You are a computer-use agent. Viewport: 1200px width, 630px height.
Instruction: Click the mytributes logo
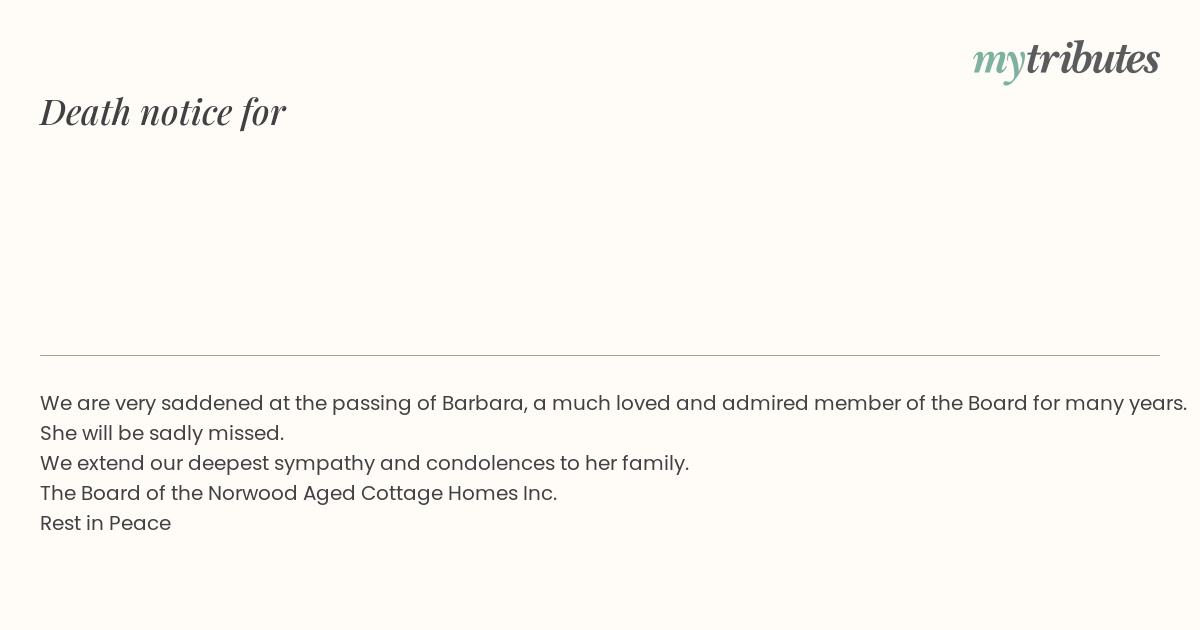1066,60
